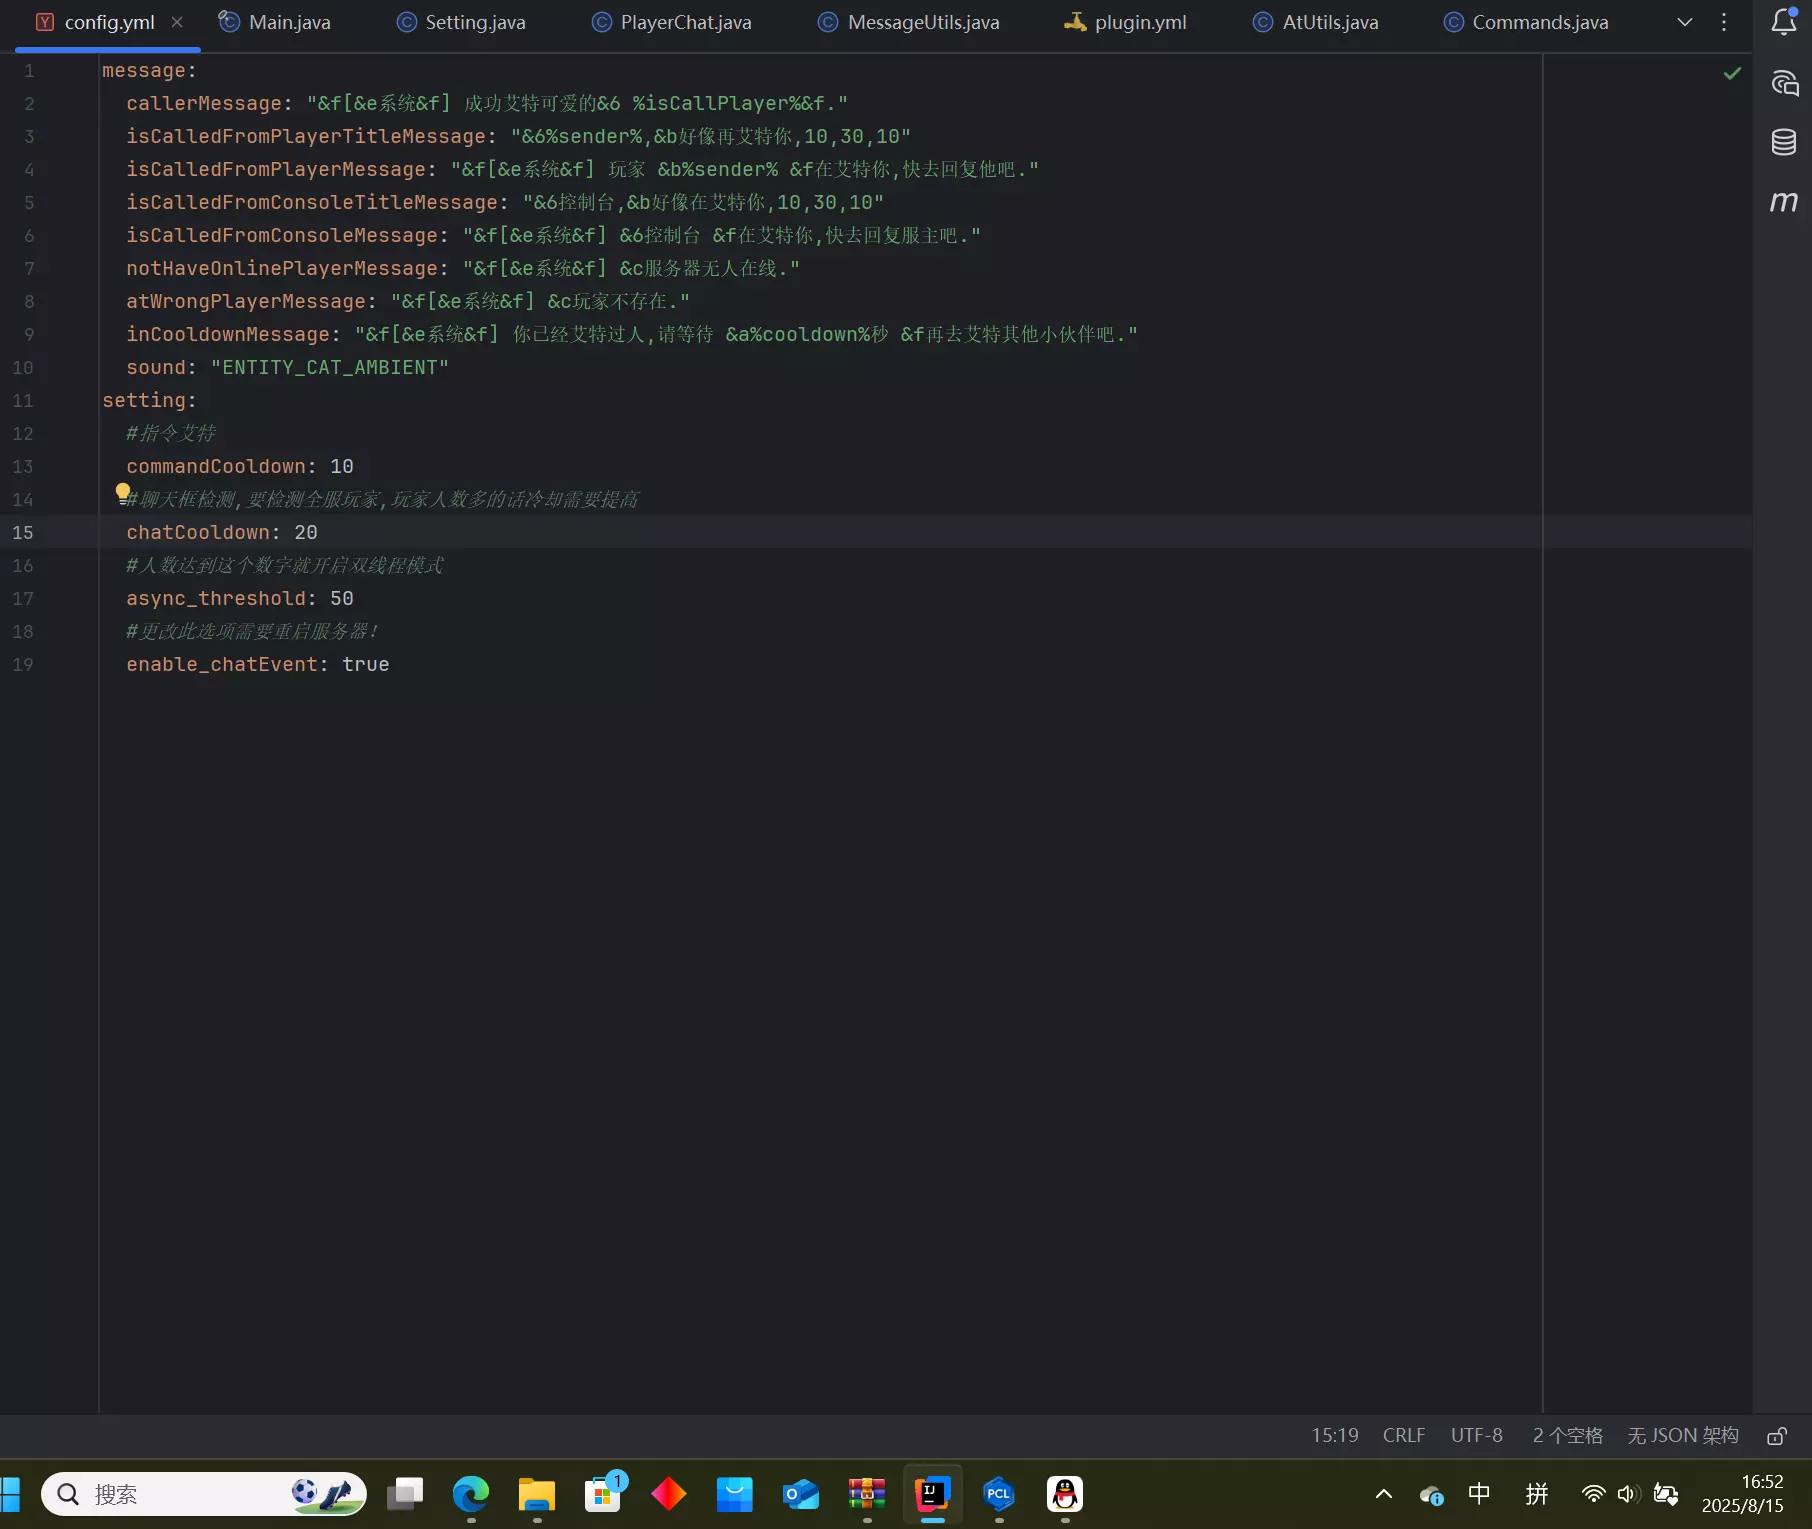The height and width of the screenshot is (1529, 1812).
Task: Select the plugin.yml tab
Action: (1125, 22)
